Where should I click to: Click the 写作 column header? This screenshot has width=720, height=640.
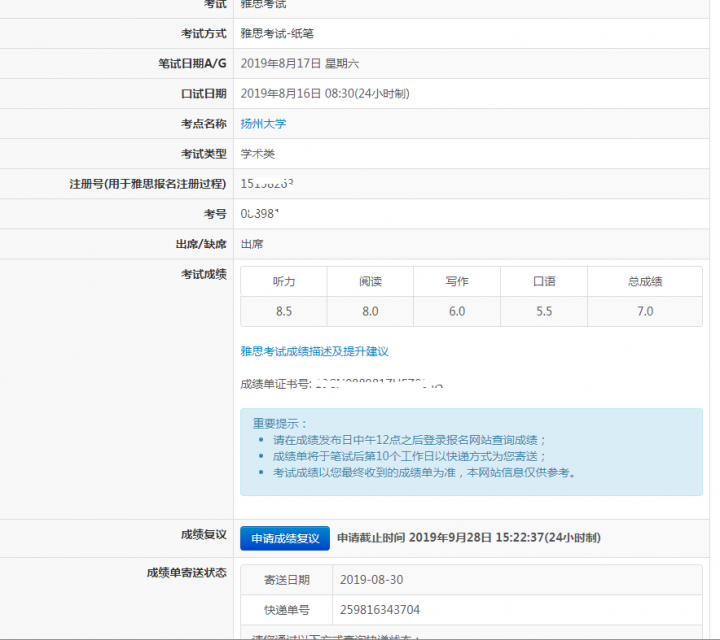457,282
